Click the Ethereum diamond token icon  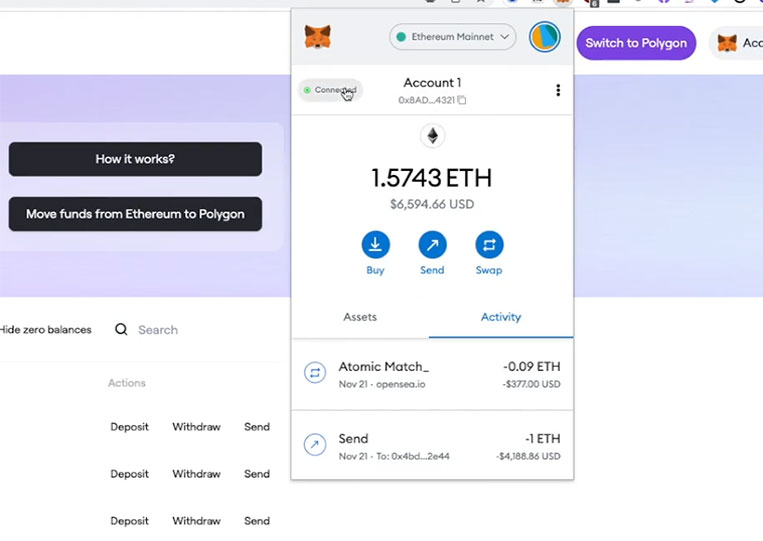click(x=432, y=136)
